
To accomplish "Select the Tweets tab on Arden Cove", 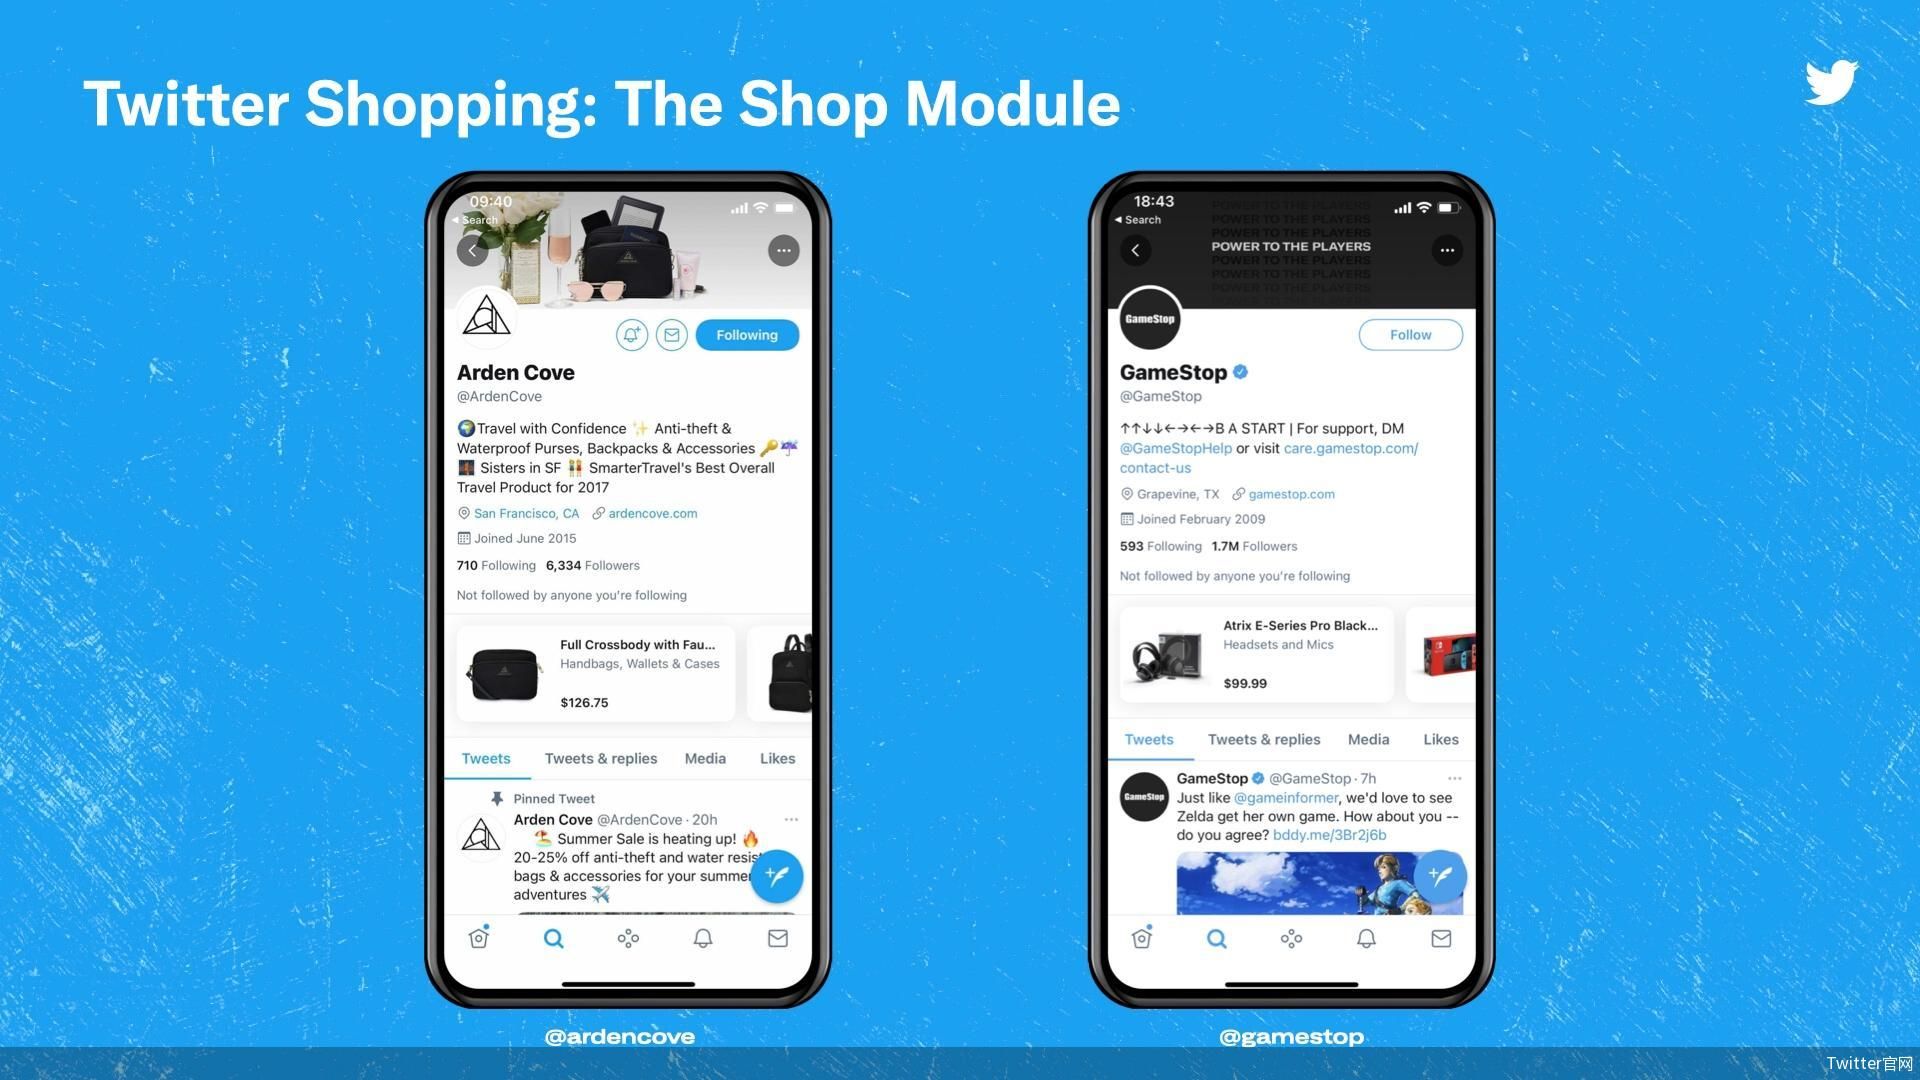I will tap(485, 757).
